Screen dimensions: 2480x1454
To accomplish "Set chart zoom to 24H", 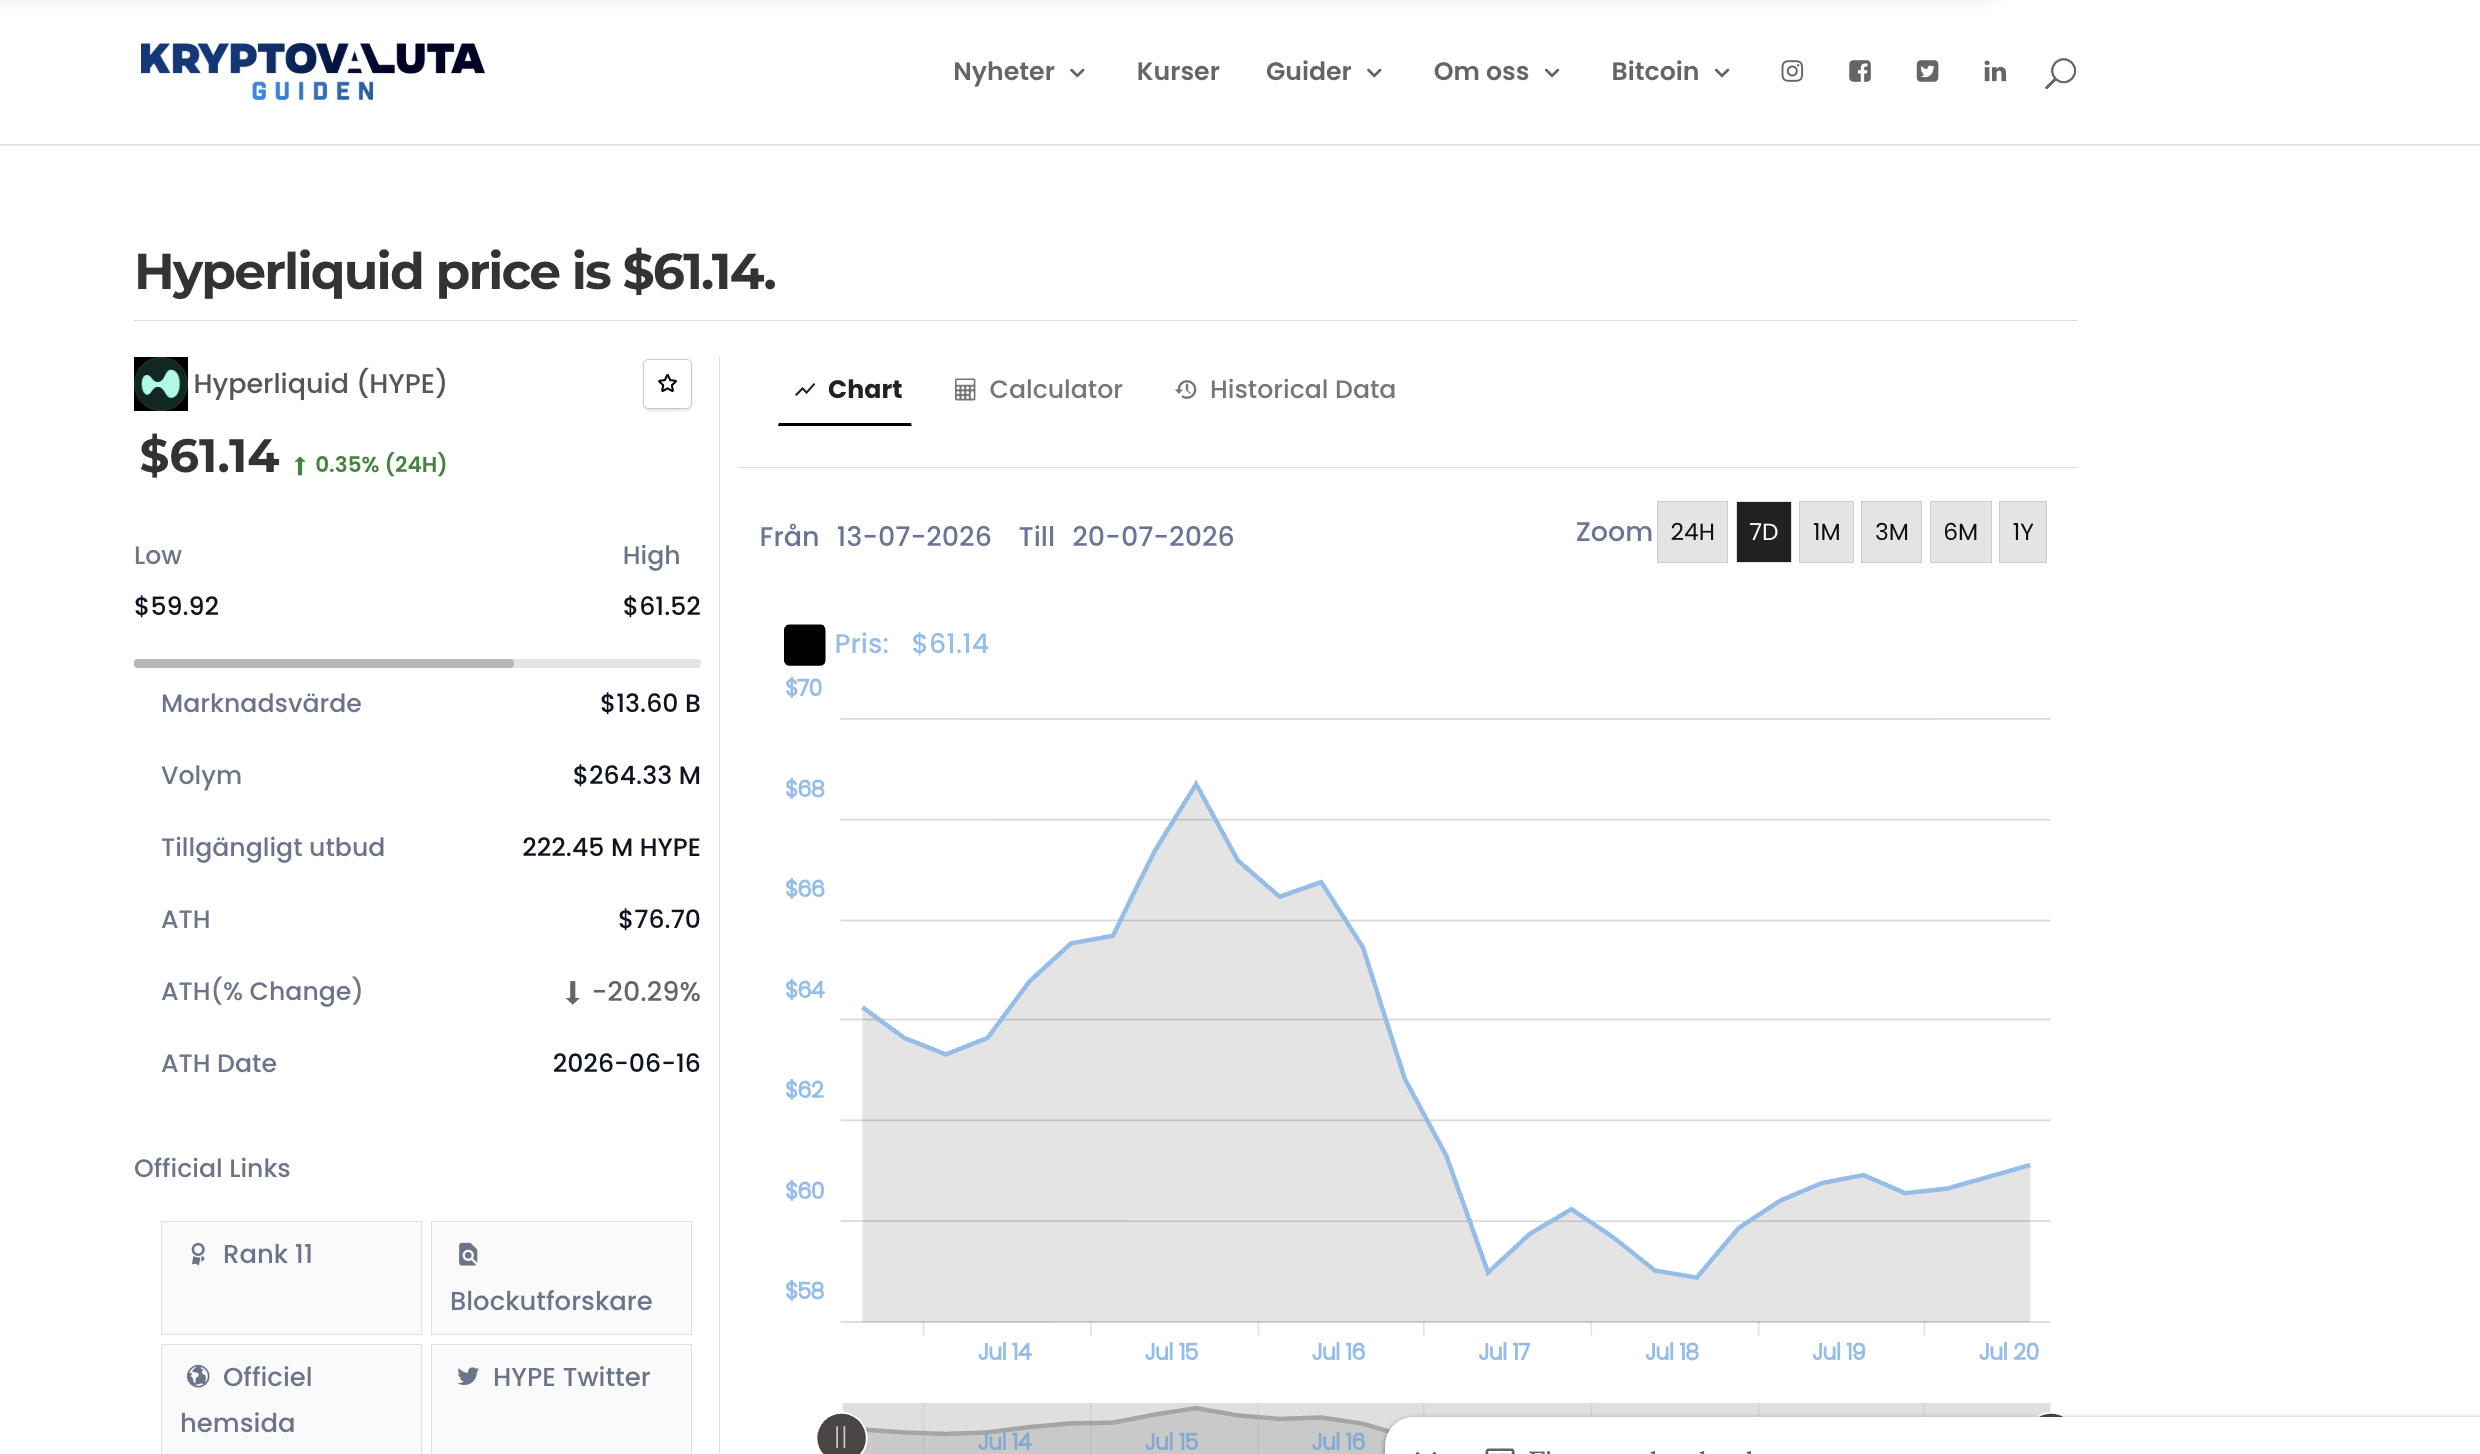I will pyautogui.click(x=1692, y=532).
